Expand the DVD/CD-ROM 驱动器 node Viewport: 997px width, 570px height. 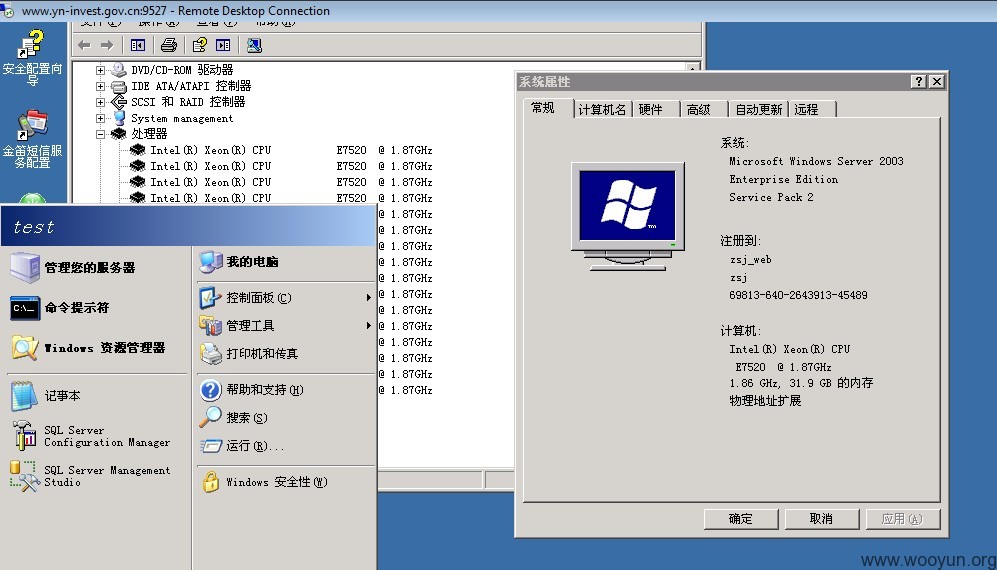100,70
